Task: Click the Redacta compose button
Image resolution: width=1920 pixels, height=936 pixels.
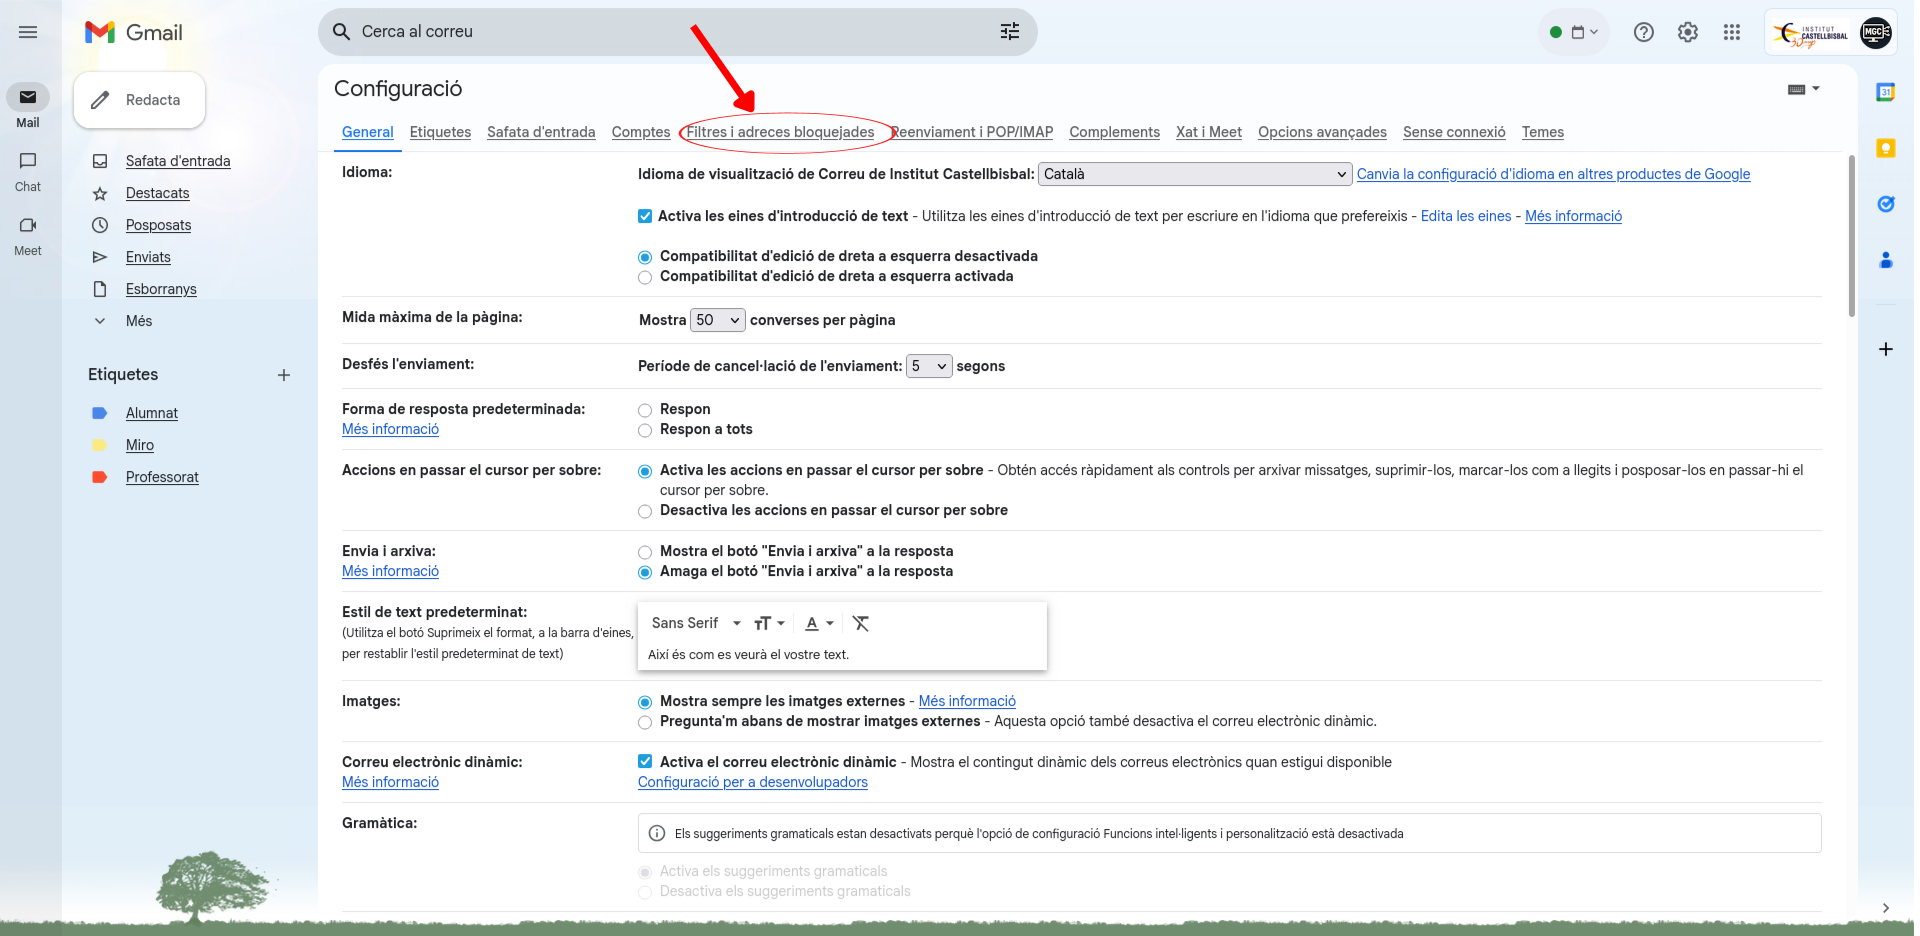Action: coord(139,100)
